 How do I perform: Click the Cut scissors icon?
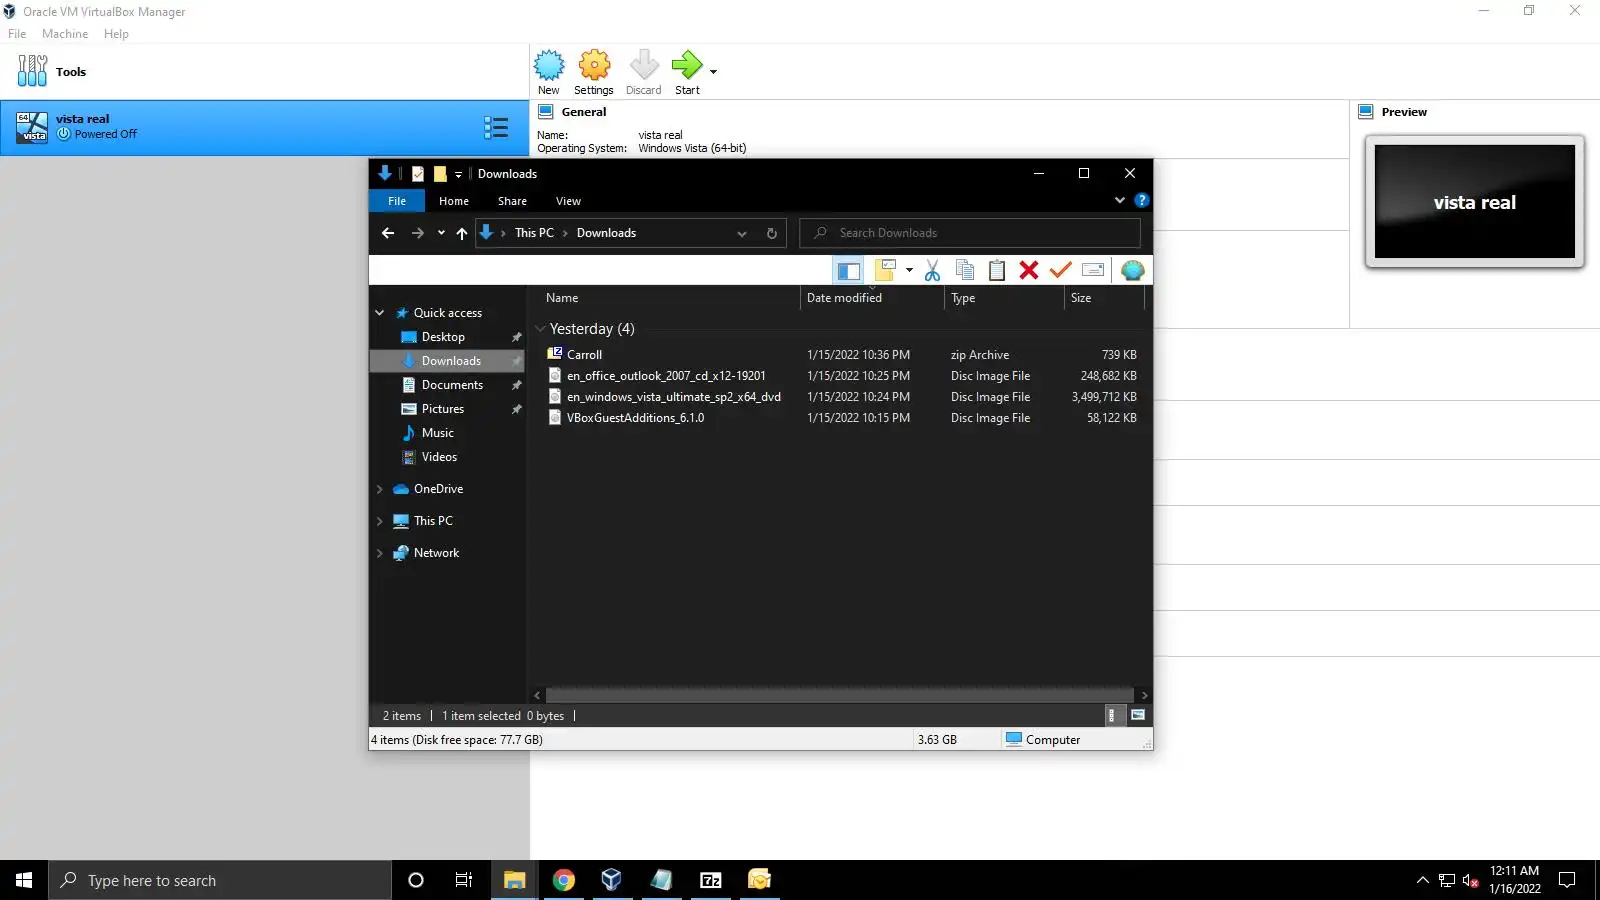click(x=932, y=270)
